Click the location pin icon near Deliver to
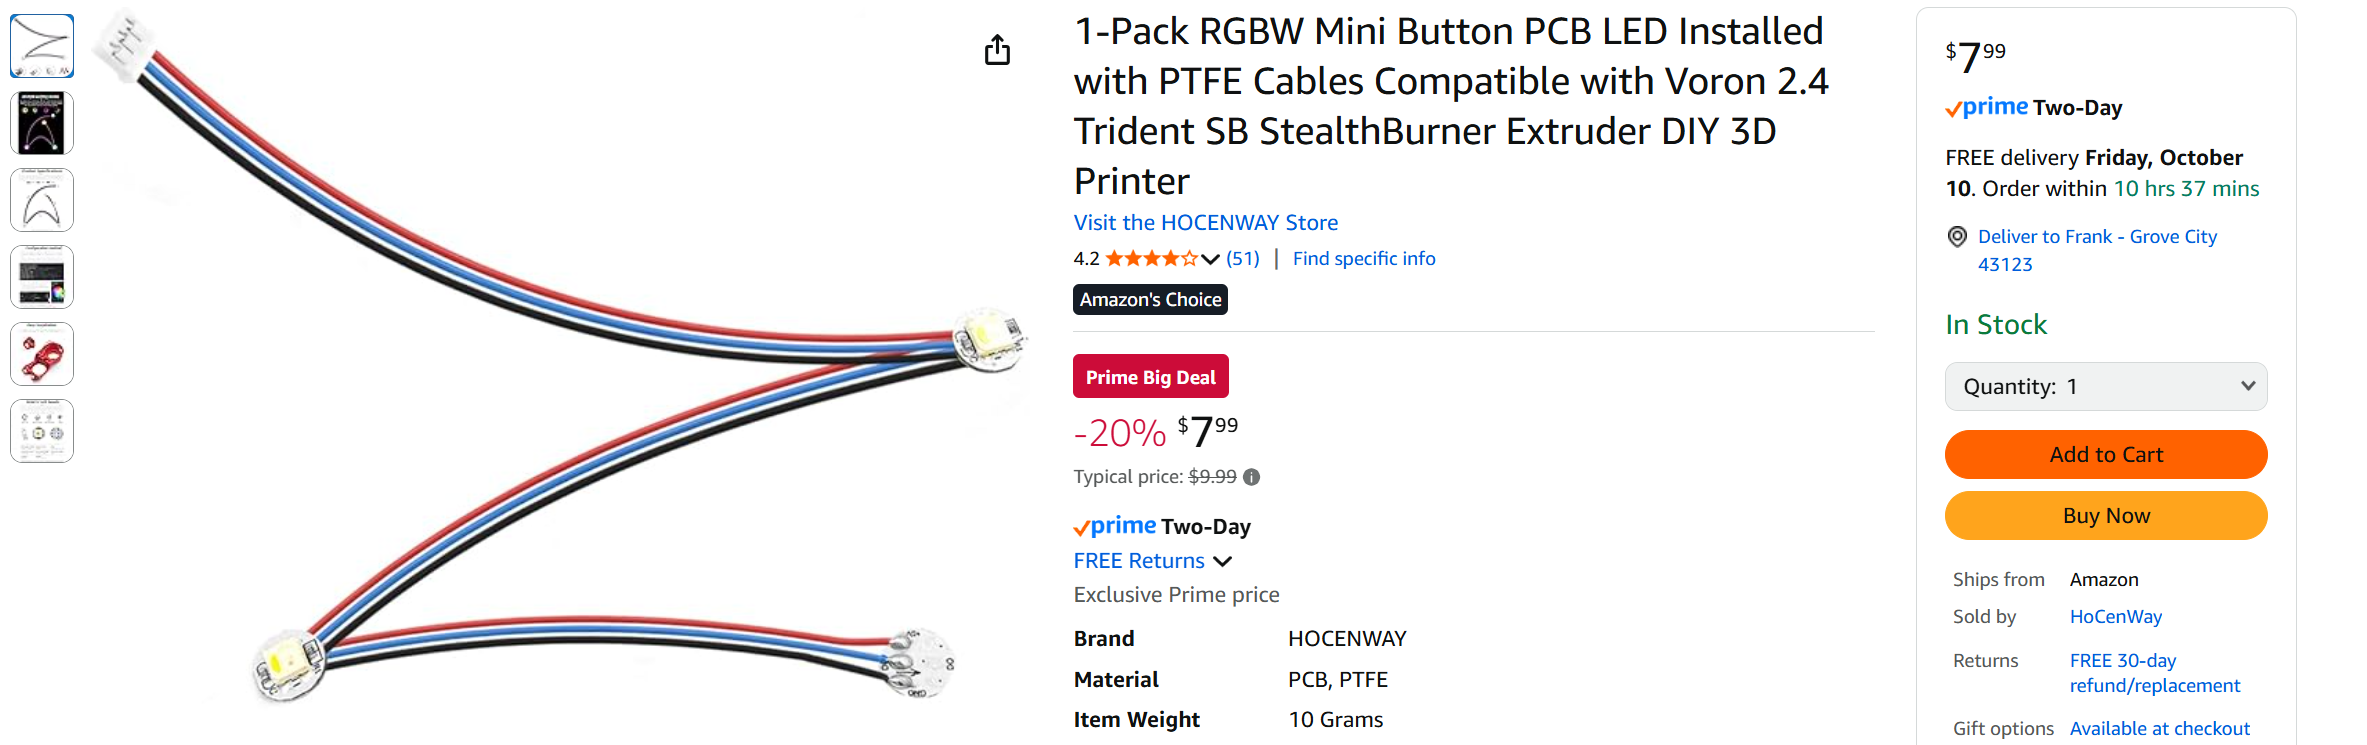 (x=1957, y=237)
